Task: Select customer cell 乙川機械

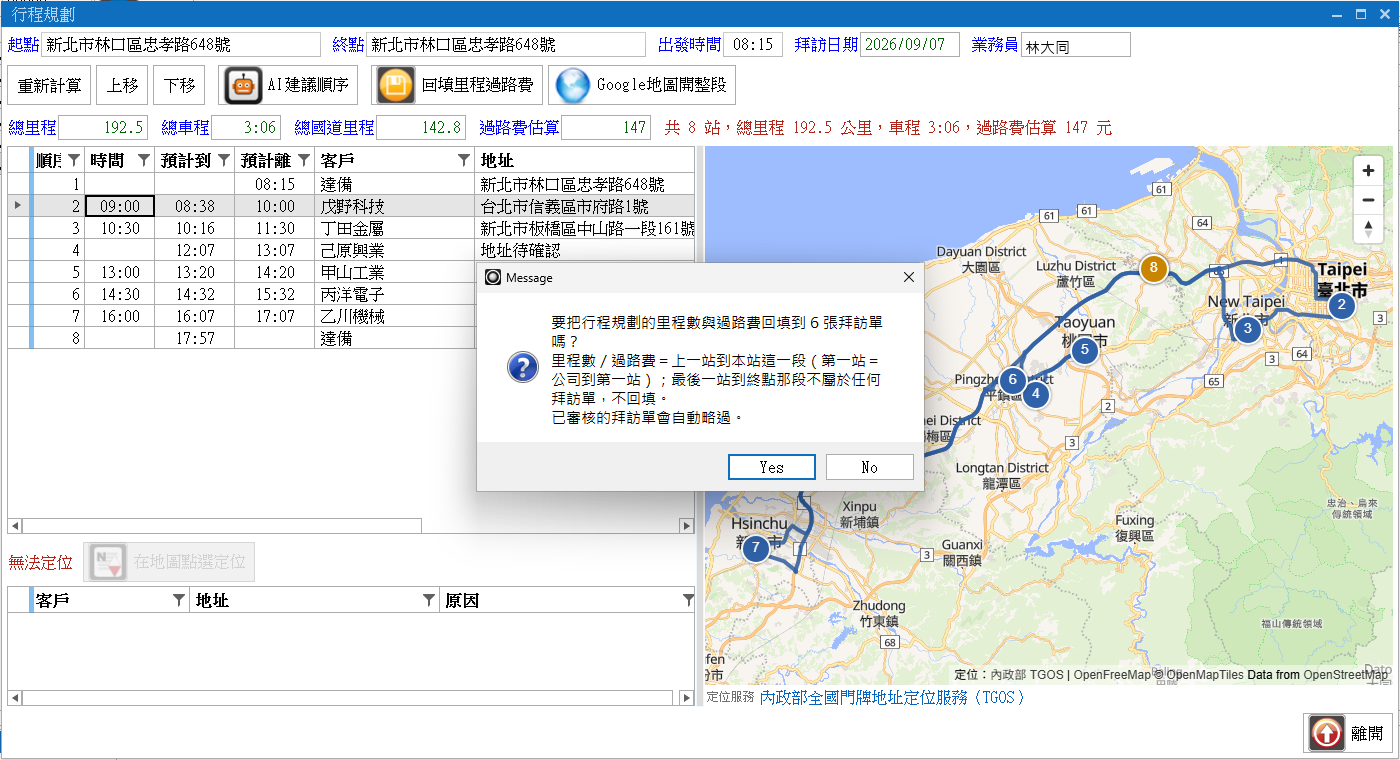Action: [395, 316]
